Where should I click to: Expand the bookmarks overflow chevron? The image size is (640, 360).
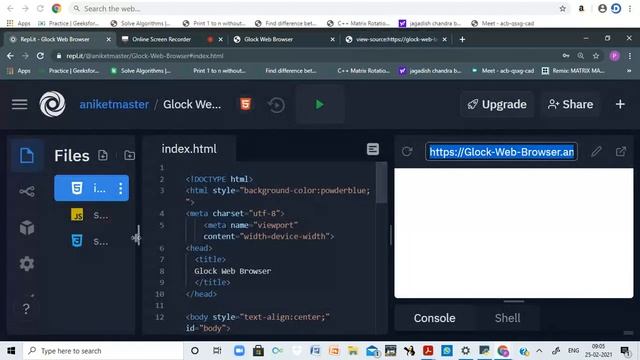pyautogui.click(x=629, y=71)
